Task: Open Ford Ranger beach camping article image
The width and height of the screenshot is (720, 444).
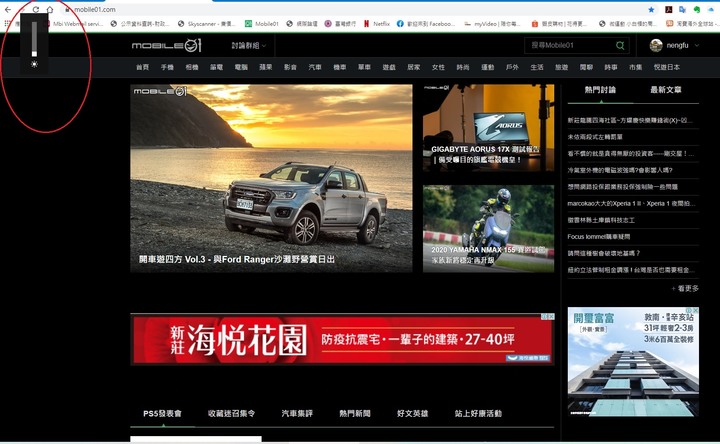Action: click(x=271, y=178)
